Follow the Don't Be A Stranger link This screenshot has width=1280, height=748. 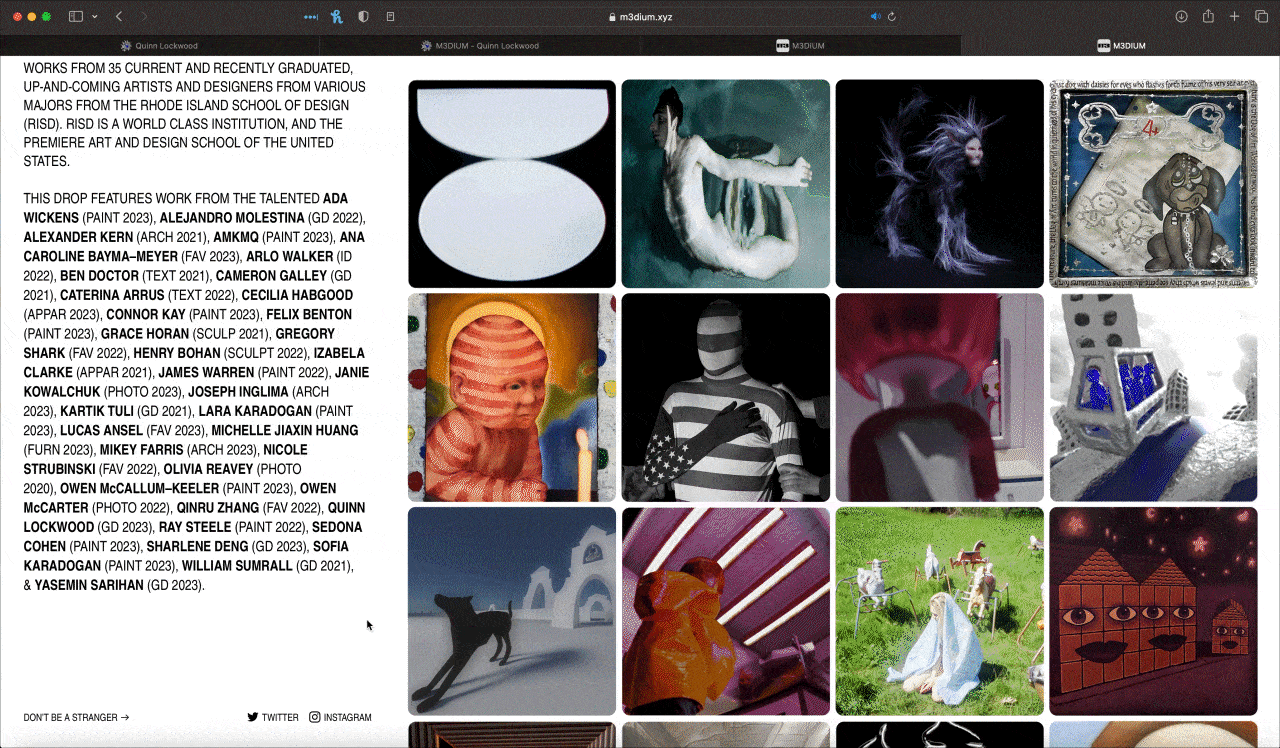pyautogui.click(x=77, y=717)
